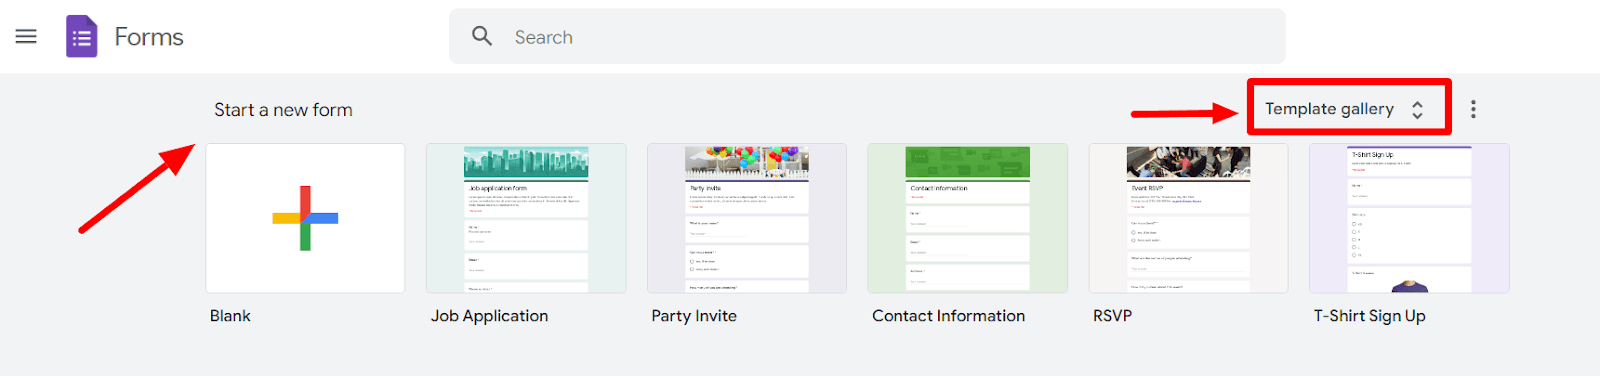Click the Job Application label text
This screenshot has width=1600, height=378.
(x=489, y=316)
